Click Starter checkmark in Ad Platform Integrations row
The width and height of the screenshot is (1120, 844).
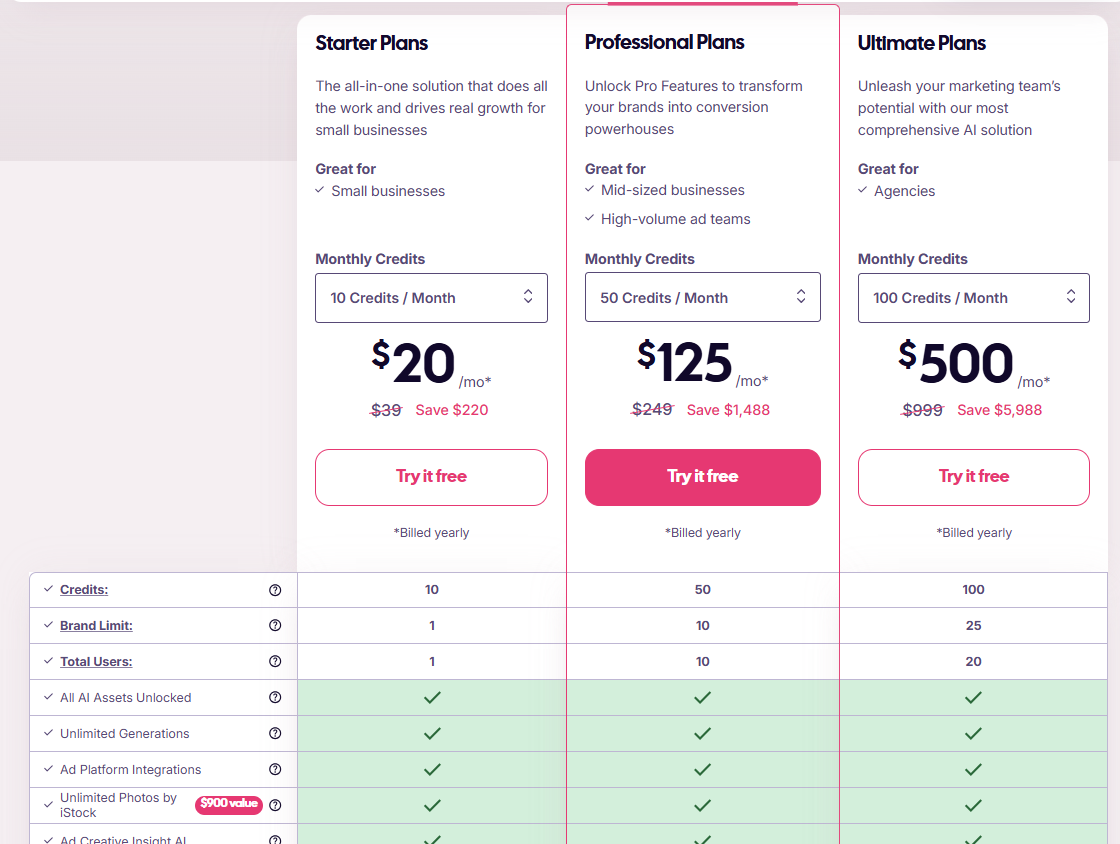432,770
